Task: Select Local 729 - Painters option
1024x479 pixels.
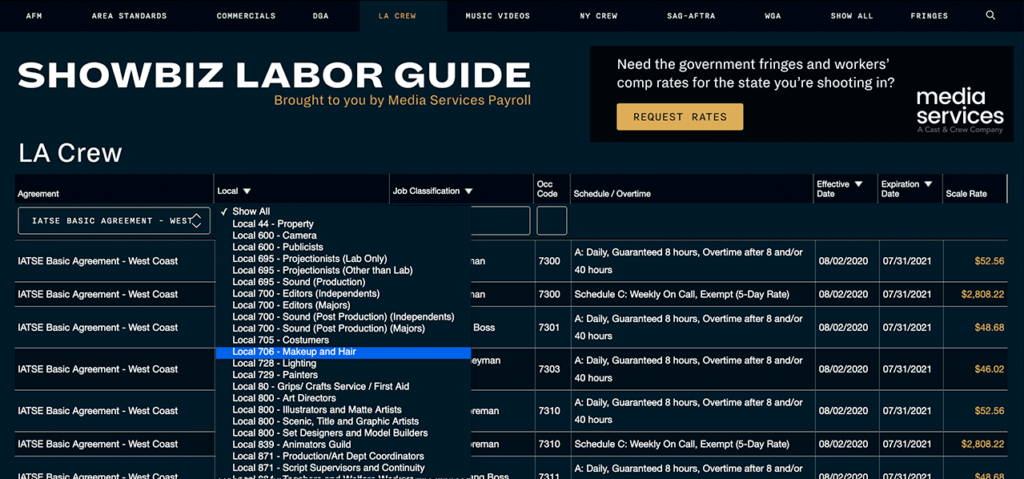Action: 343,374
